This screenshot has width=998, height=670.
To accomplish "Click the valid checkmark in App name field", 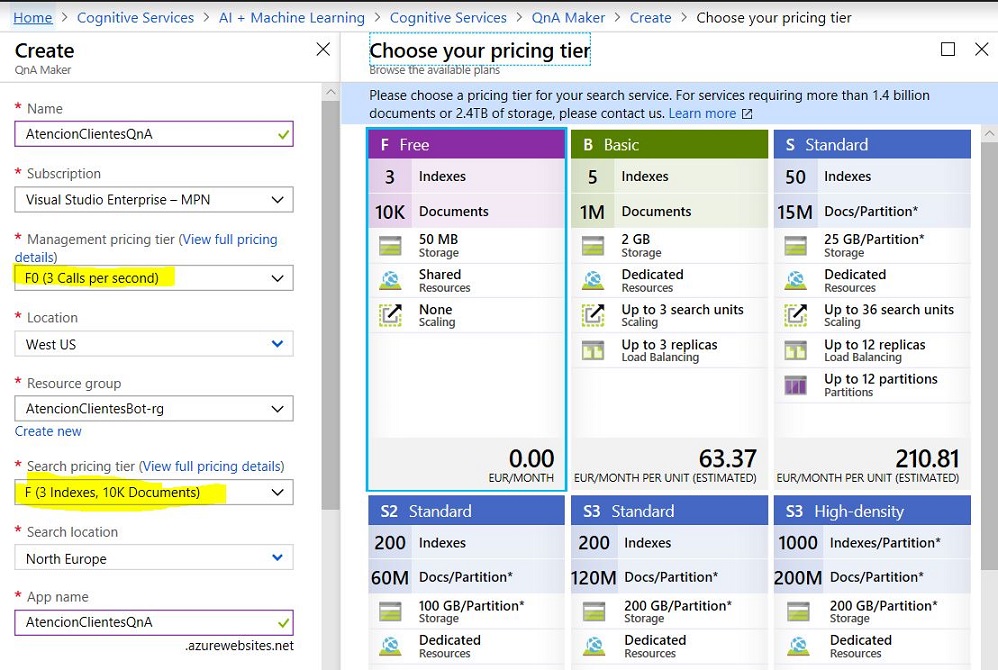I will [283, 623].
